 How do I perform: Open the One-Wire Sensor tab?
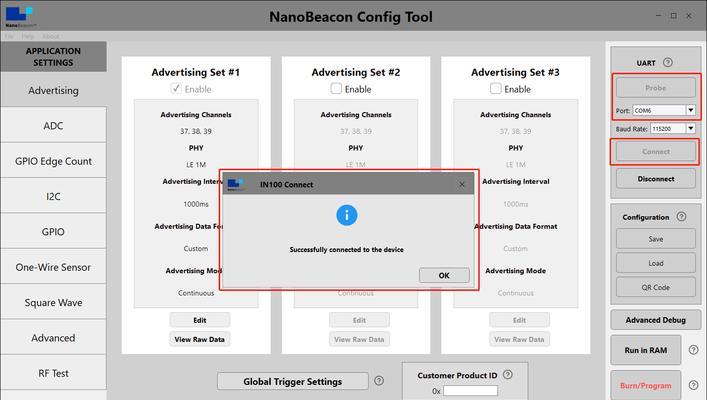[x=53, y=267]
